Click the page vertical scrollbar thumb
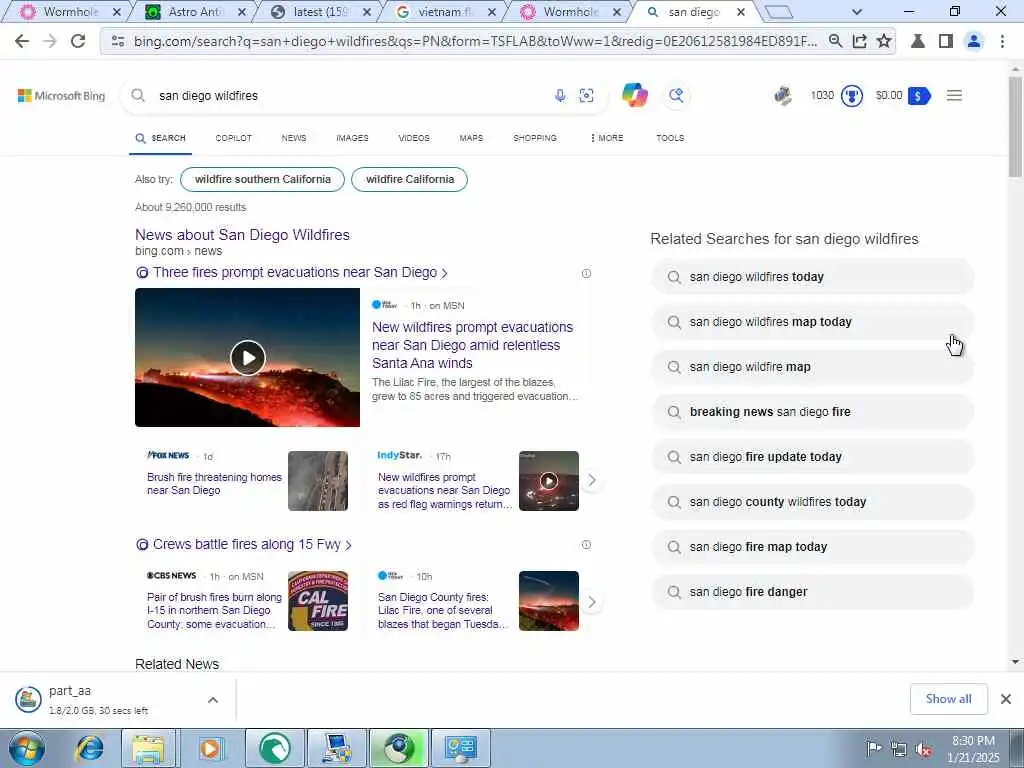This screenshot has width=1024, height=768. coord(1015,126)
